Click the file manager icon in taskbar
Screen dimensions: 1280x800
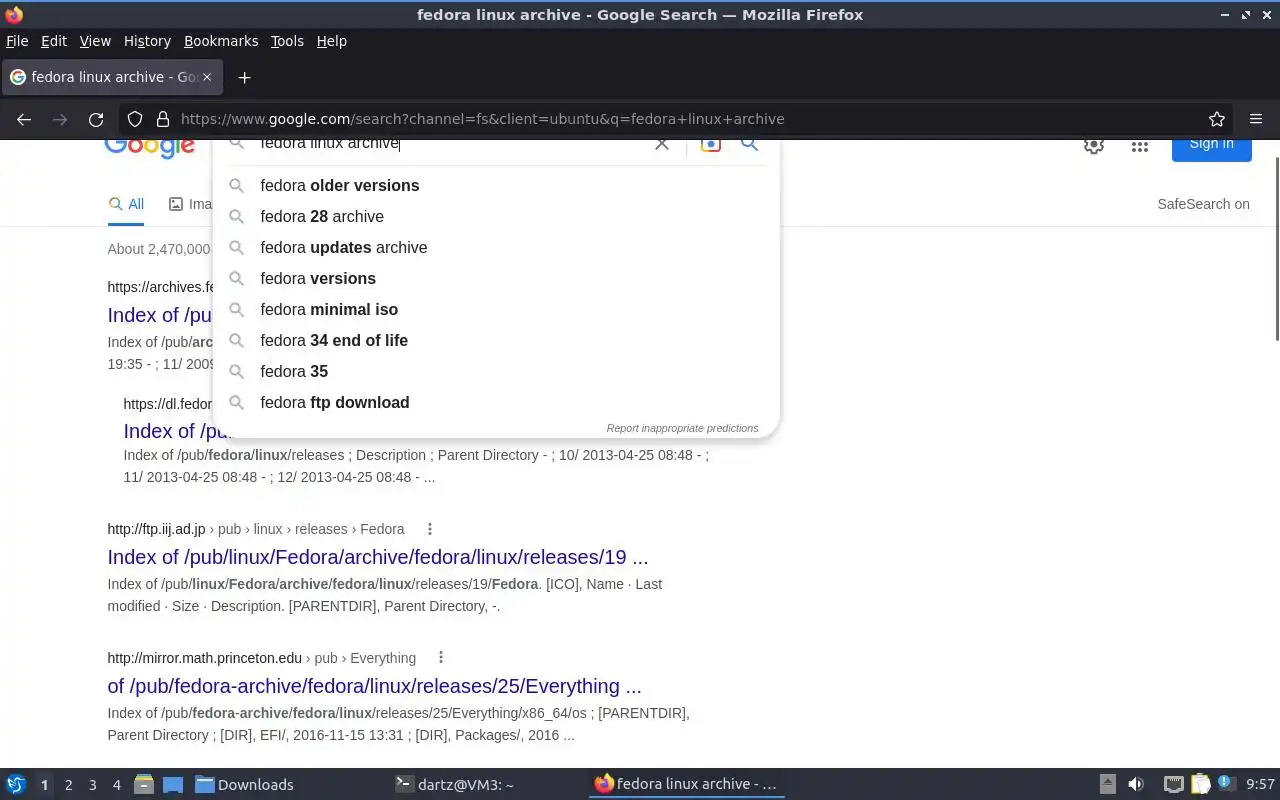pyautogui.click(x=144, y=784)
